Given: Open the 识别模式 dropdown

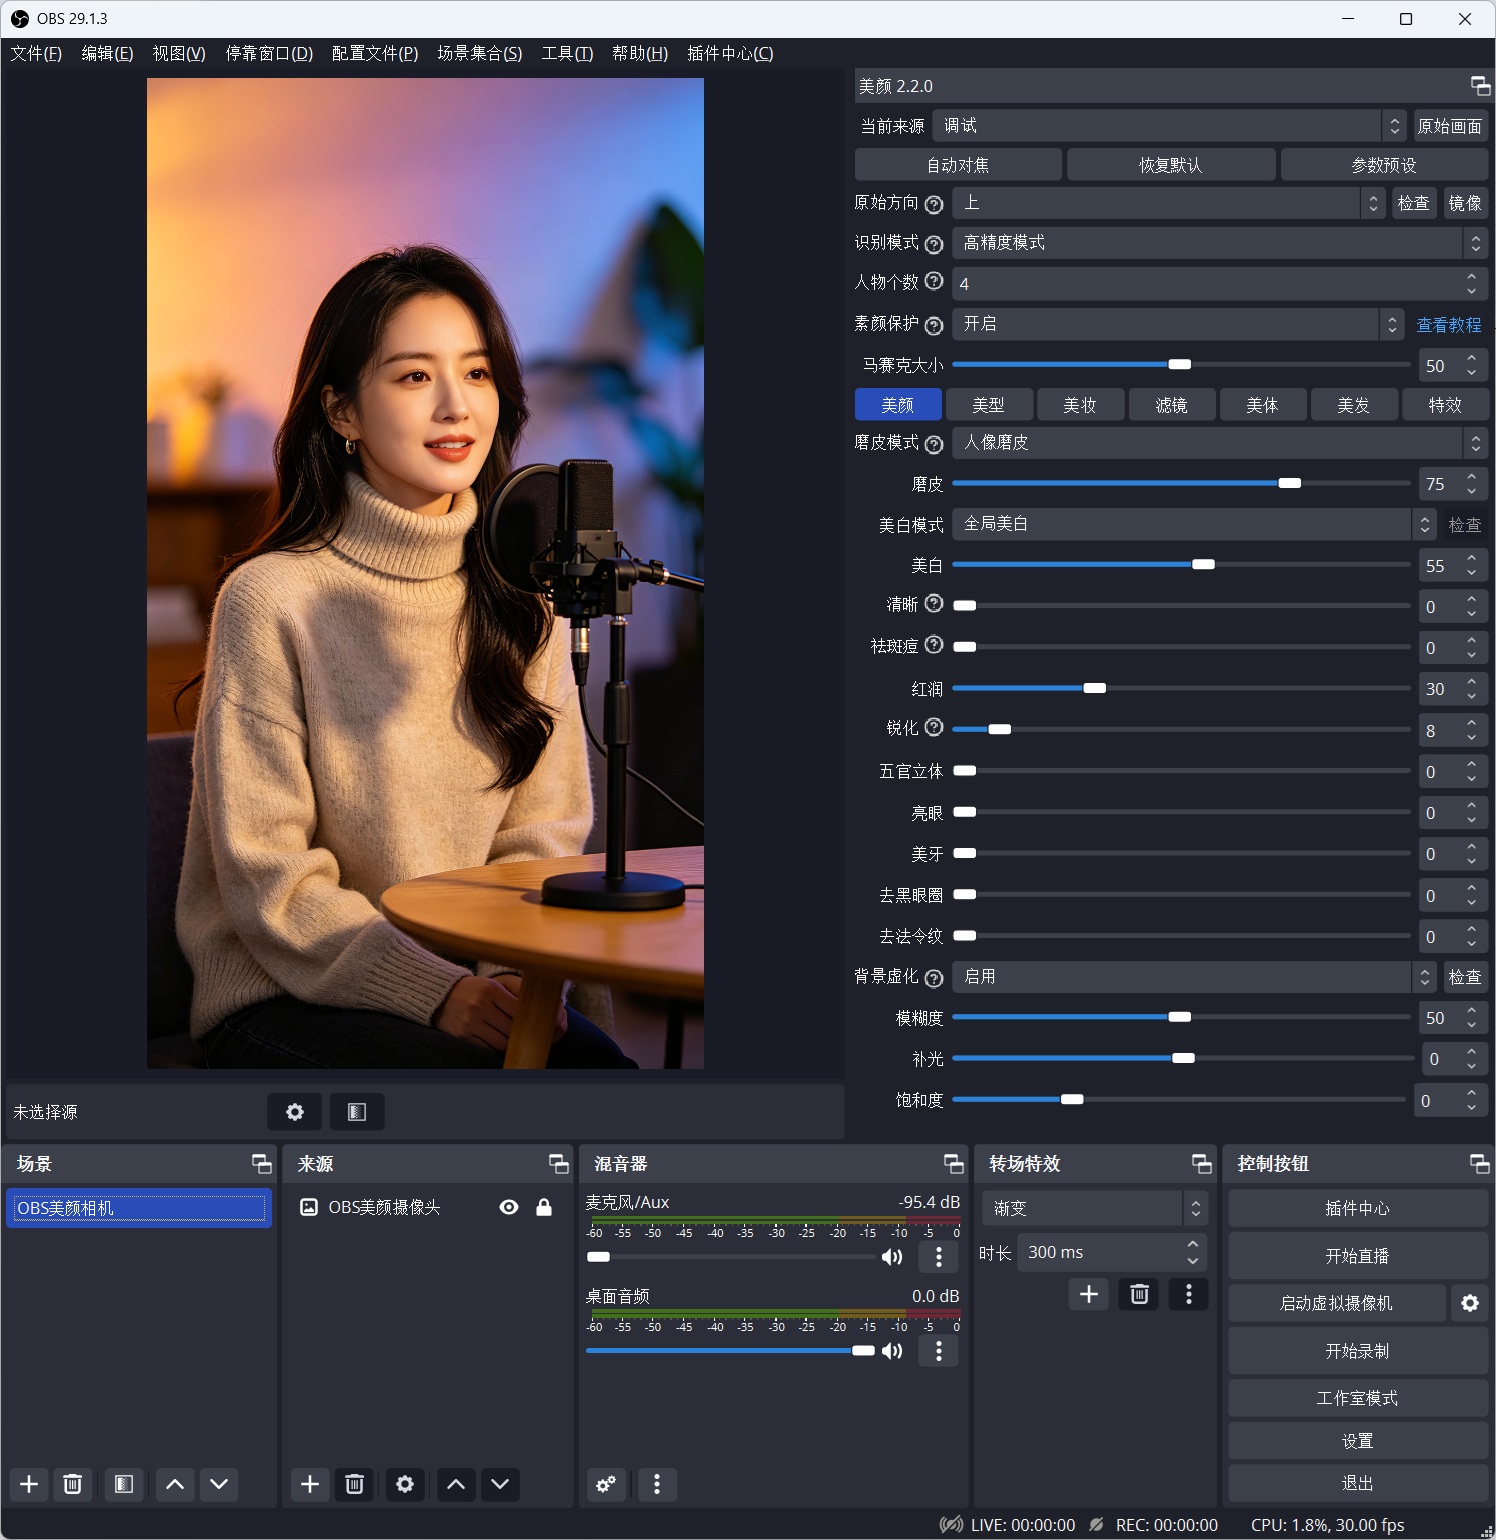Looking at the screenshot, I should coord(1217,243).
